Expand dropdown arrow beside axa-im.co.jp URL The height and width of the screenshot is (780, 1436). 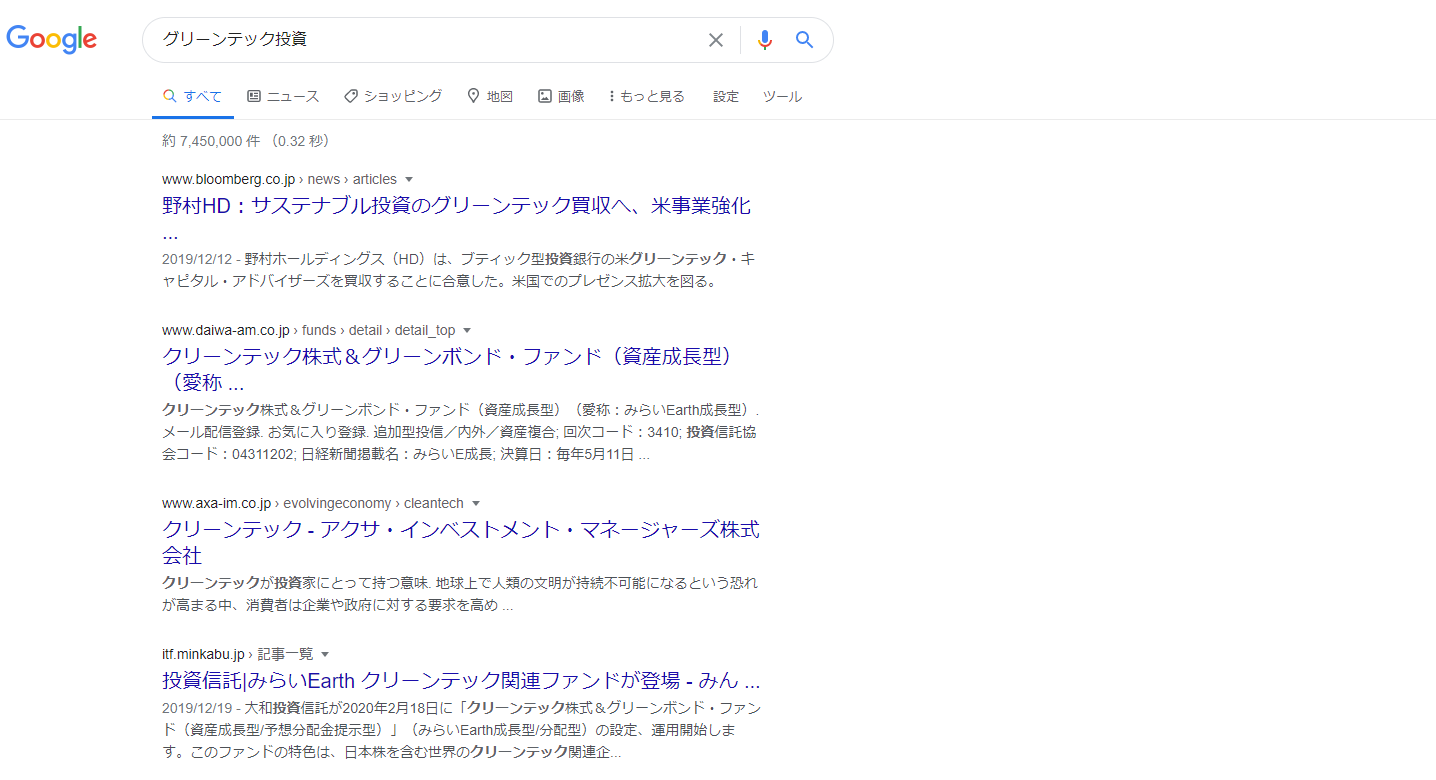coord(476,504)
